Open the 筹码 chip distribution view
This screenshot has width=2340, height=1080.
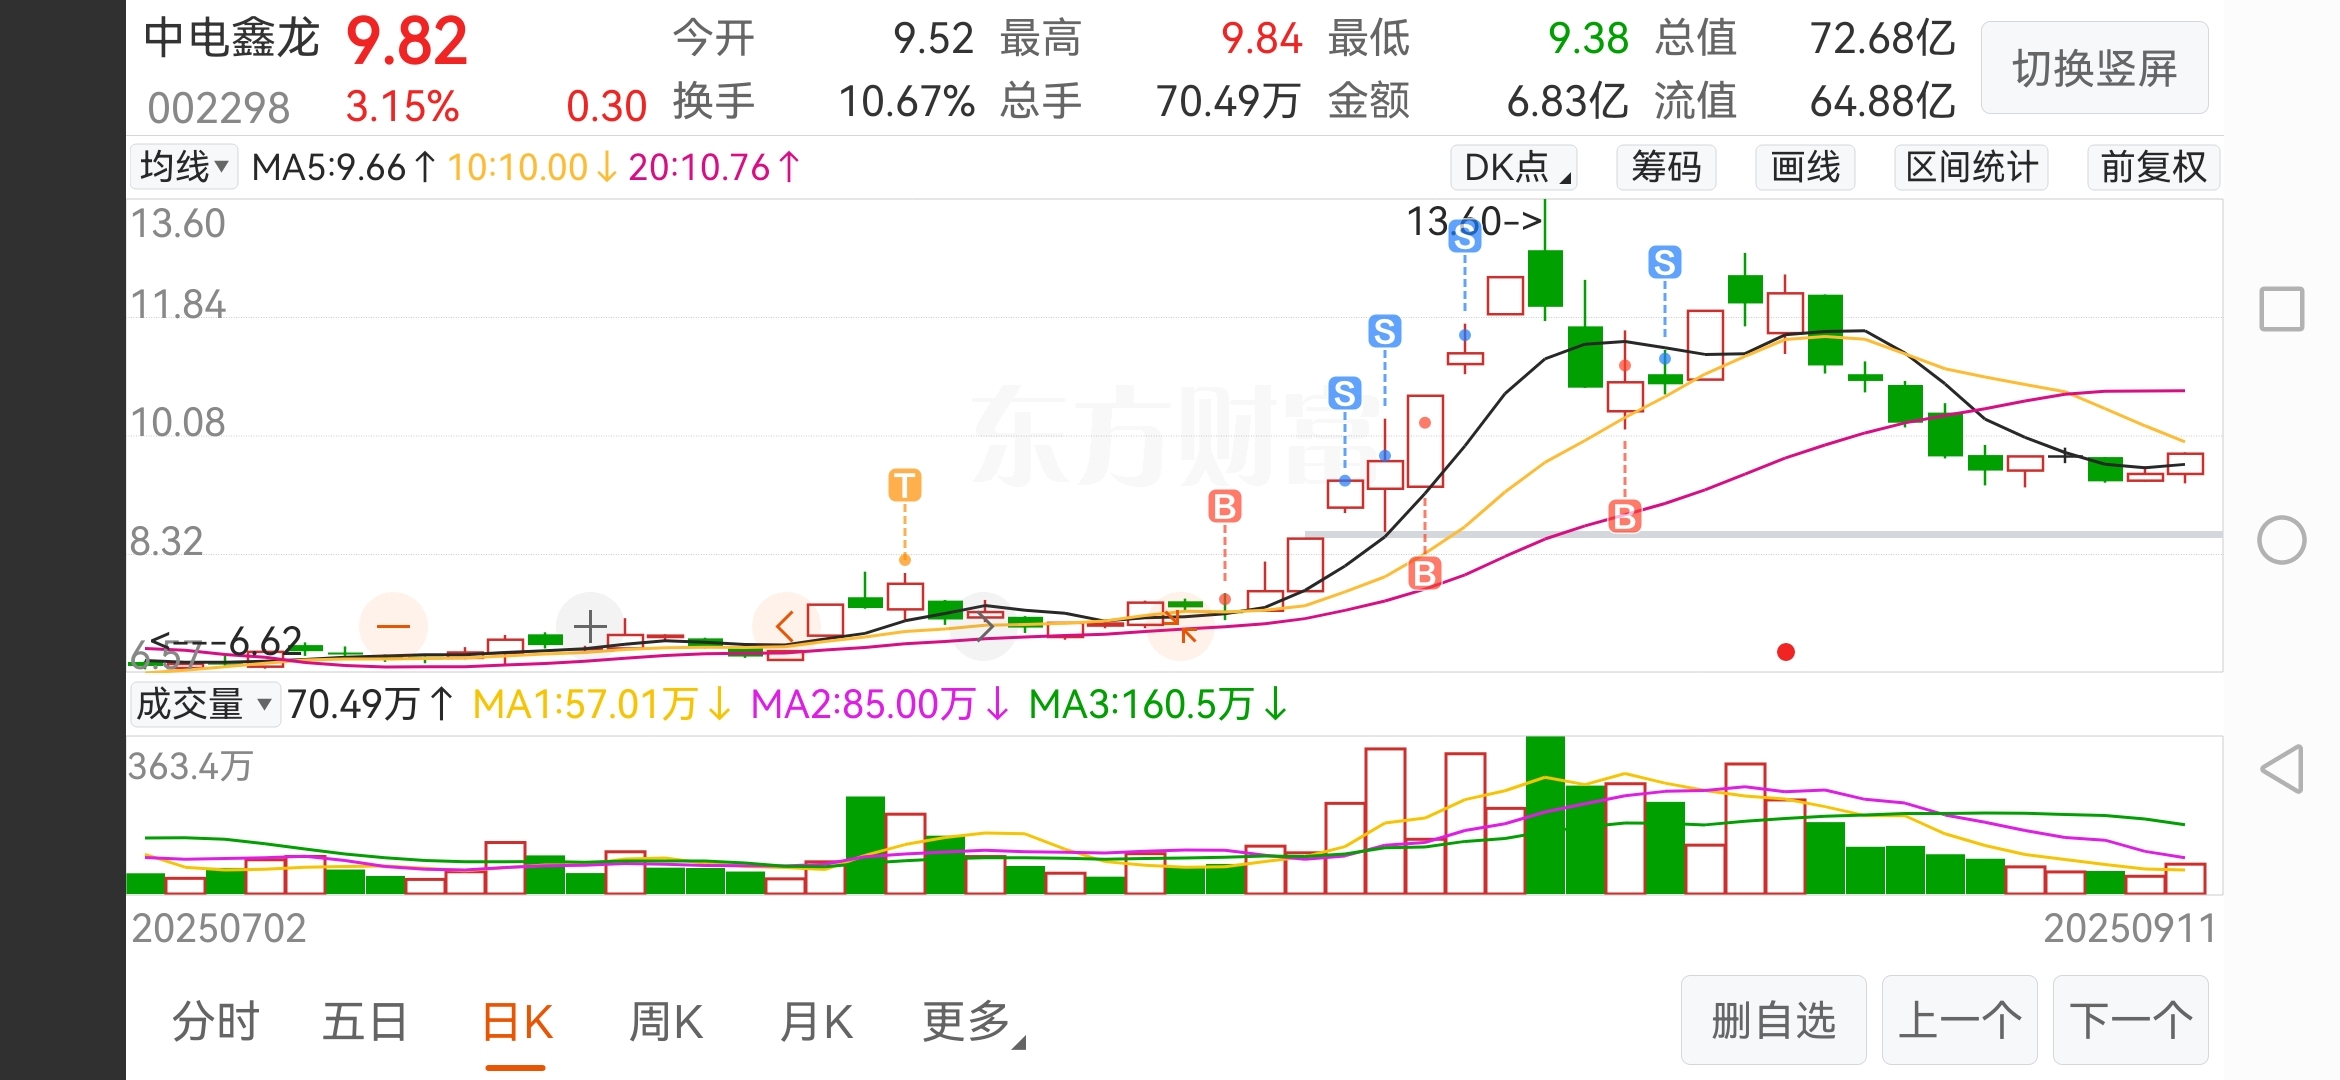tap(1666, 167)
